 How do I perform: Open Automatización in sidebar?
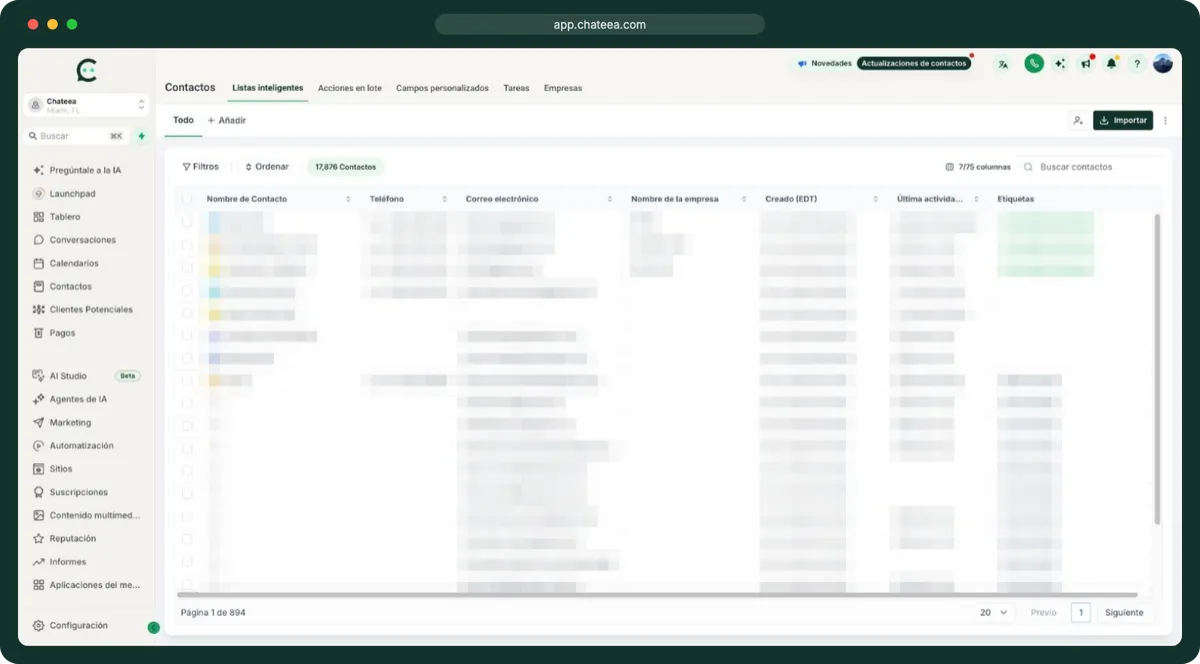74,445
